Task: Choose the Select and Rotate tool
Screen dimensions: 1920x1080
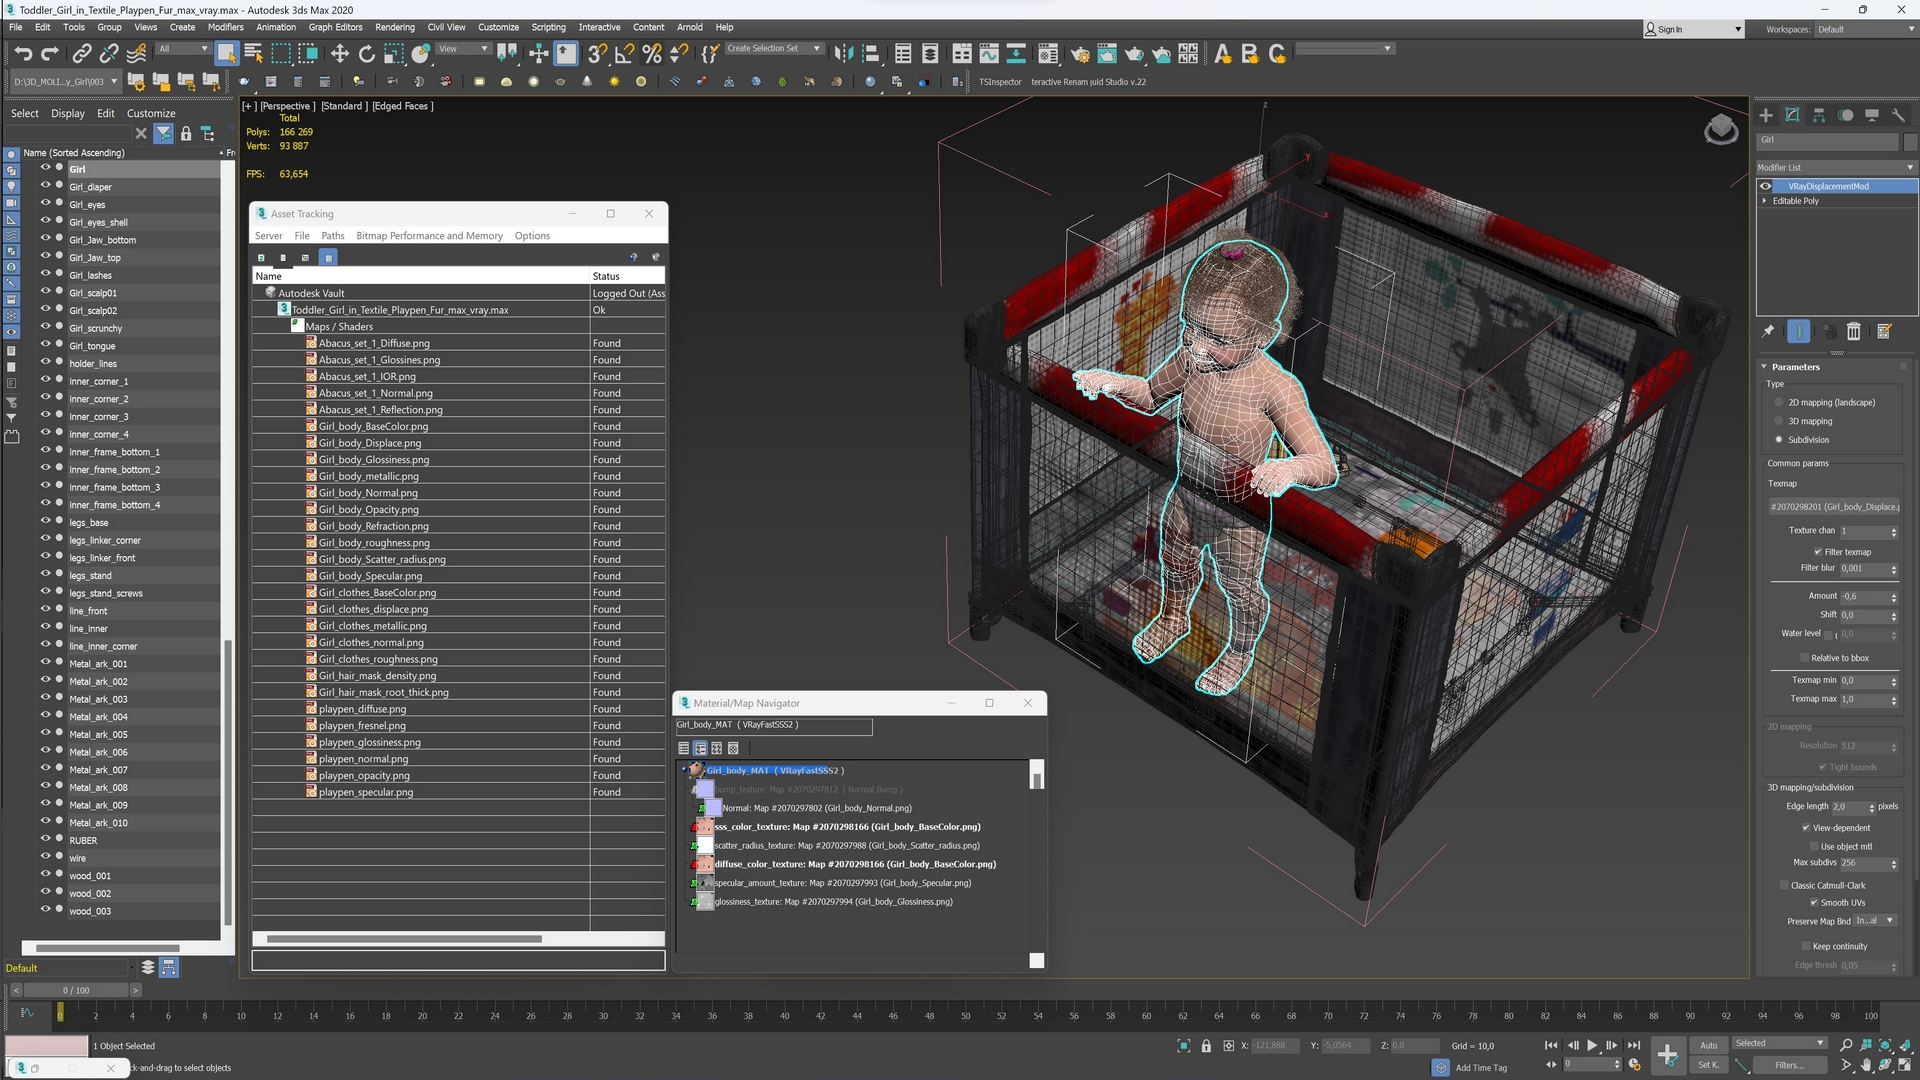Action: click(367, 53)
